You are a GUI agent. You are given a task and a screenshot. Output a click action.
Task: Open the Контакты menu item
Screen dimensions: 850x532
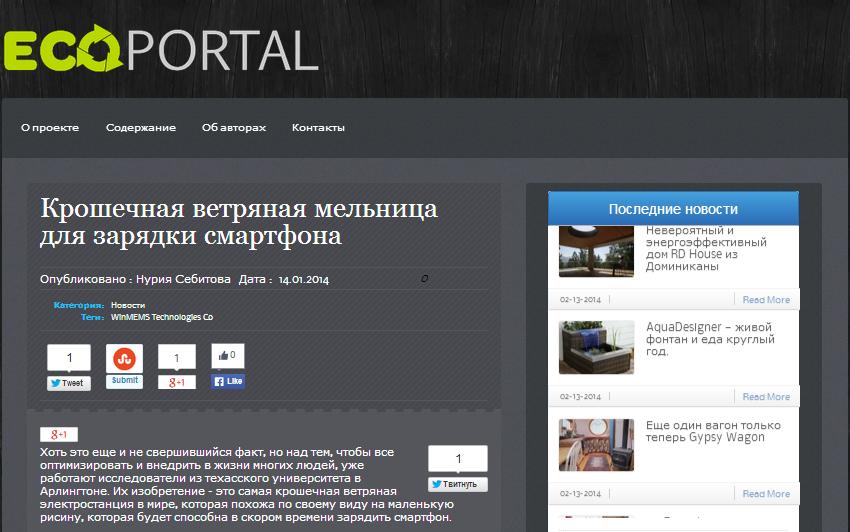[x=318, y=128]
